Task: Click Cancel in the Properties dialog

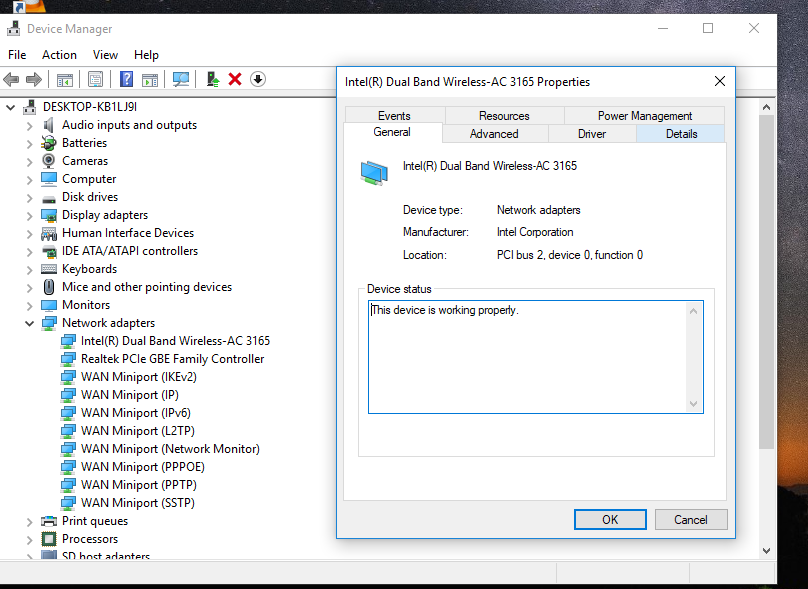Action: click(x=690, y=519)
